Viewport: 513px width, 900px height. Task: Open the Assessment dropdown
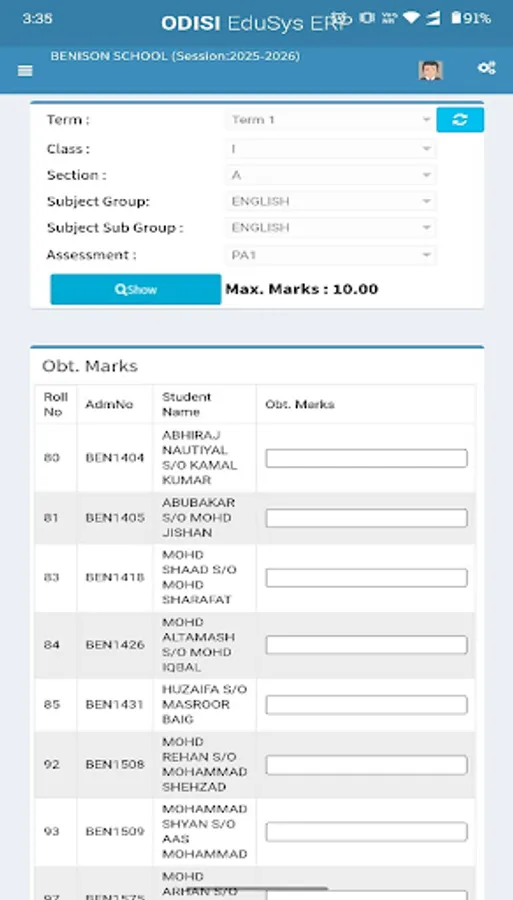point(330,255)
